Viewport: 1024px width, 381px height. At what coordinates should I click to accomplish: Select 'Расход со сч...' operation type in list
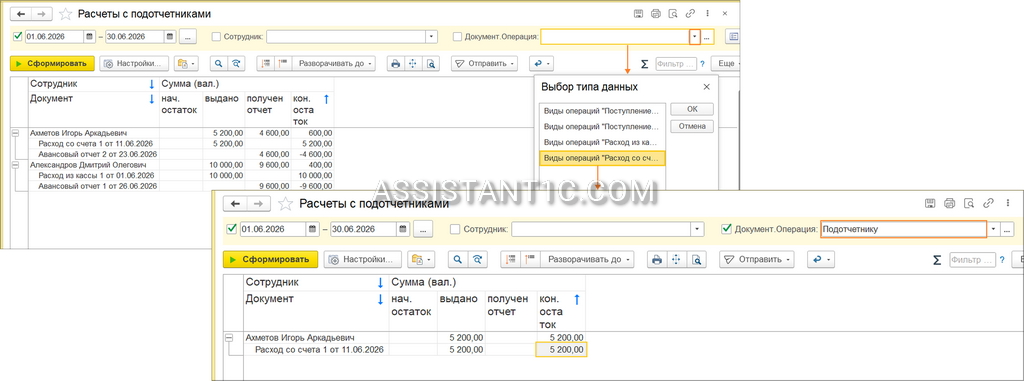point(603,158)
